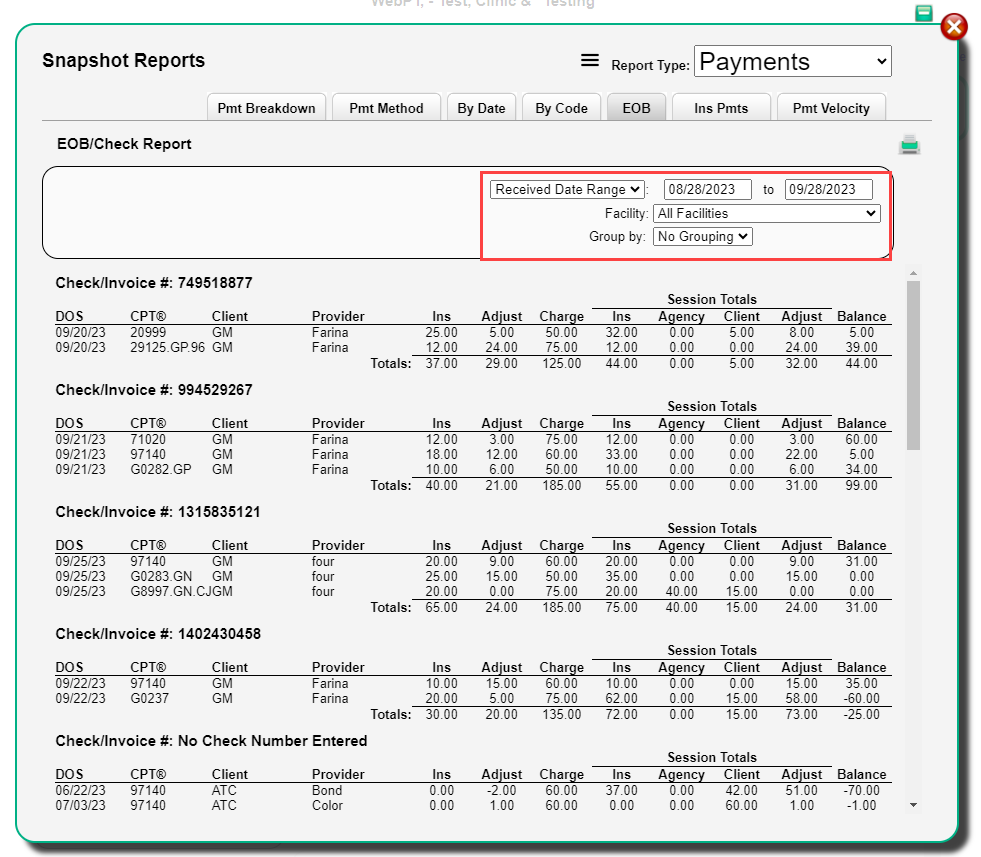The width and height of the screenshot is (981, 857).
Task: Click the vertical scrollbar thumb
Action: coord(913,365)
